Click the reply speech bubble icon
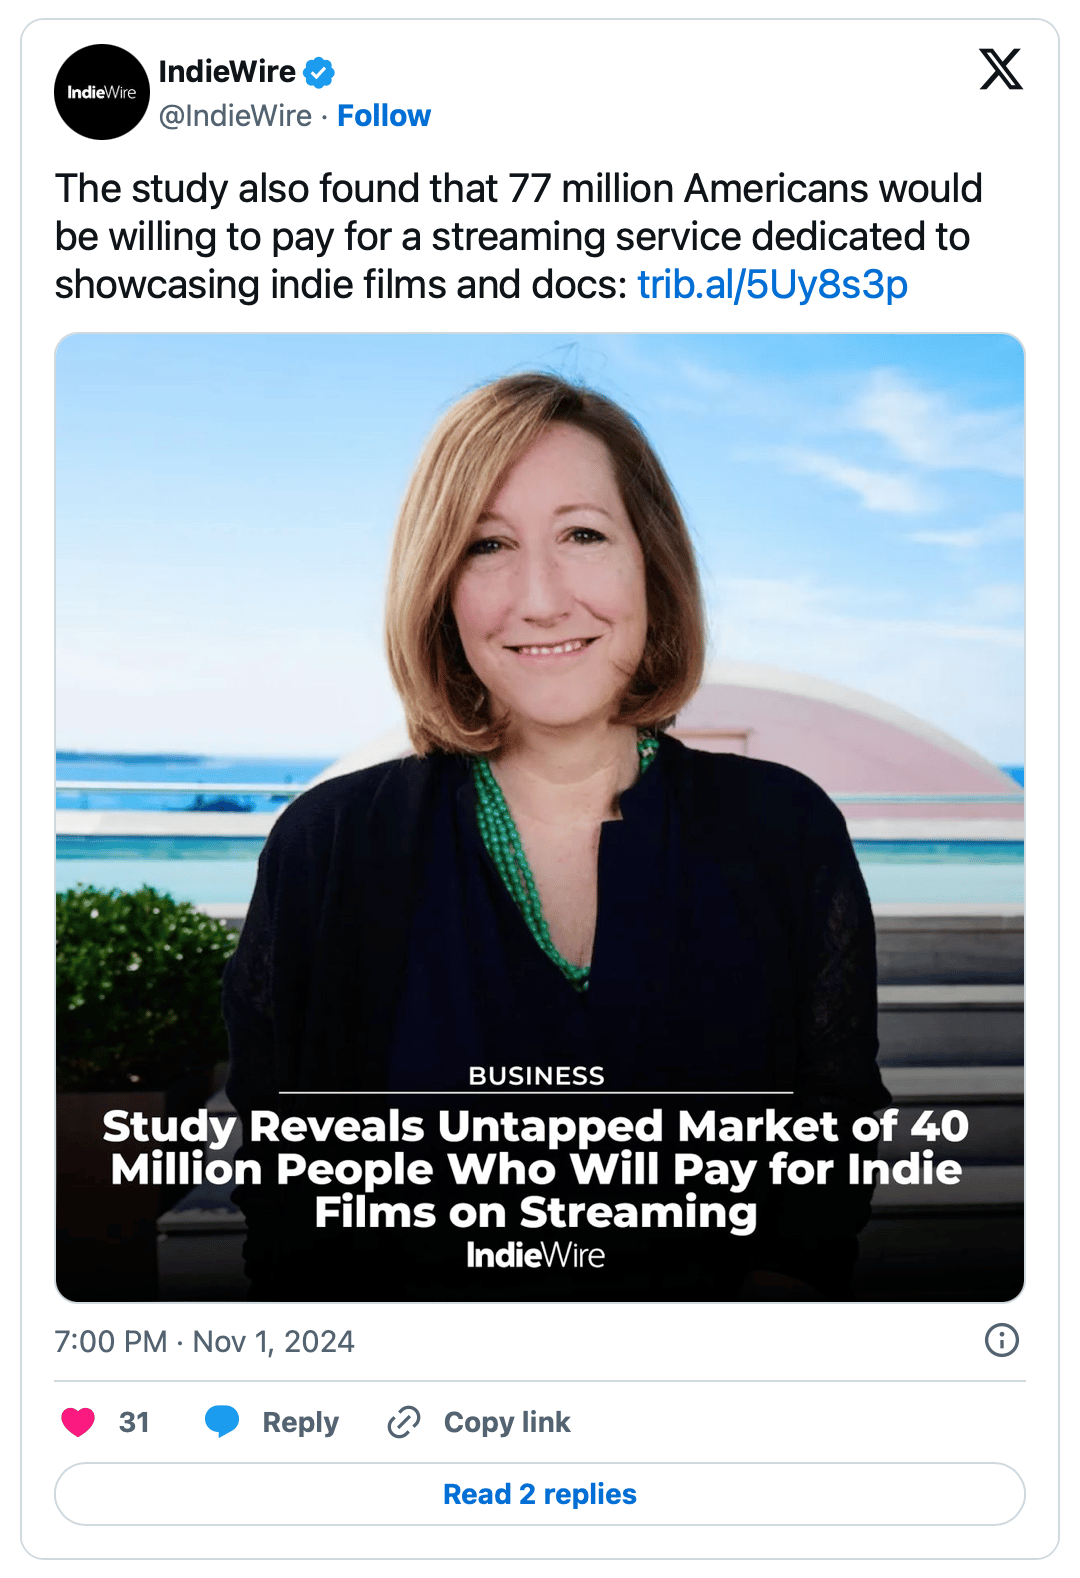Screen dimensions: 1080x1578 tap(222, 1421)
